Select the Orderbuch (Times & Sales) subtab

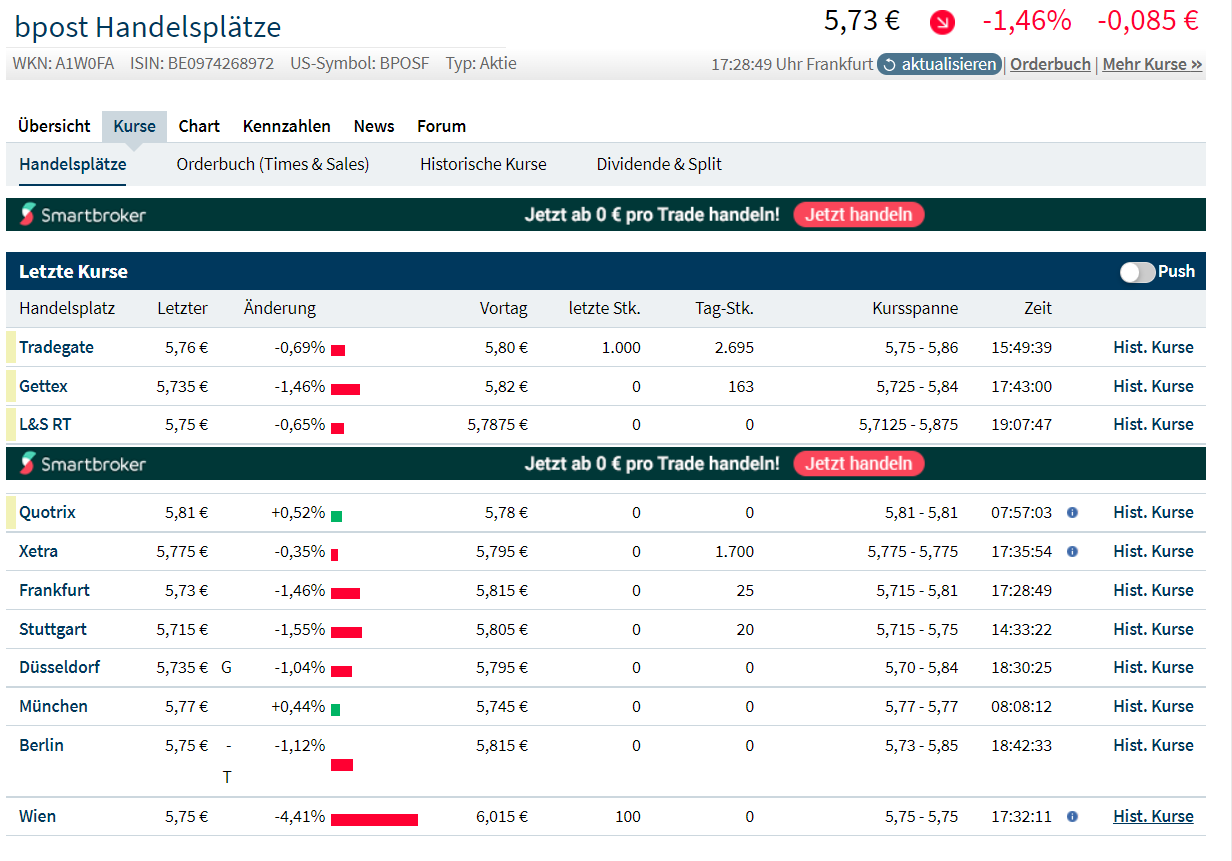click(x=273, y=164)
